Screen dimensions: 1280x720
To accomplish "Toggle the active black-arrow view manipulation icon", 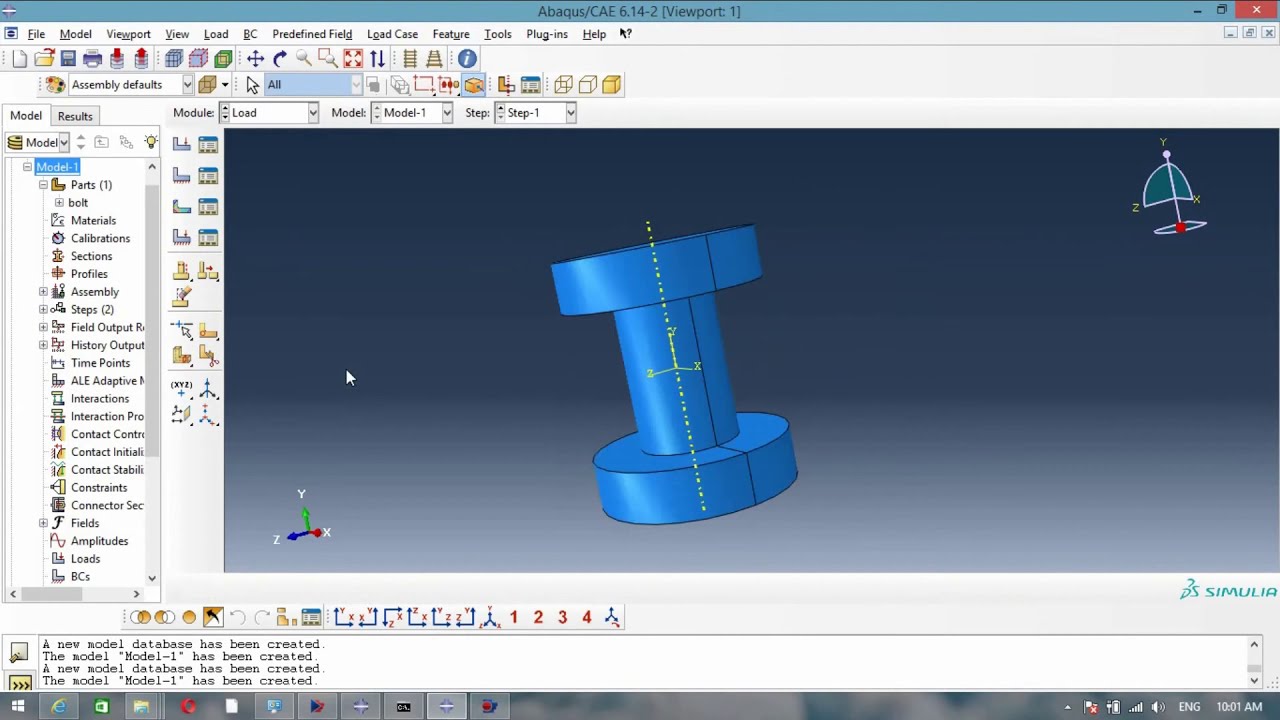I will 213,618.
